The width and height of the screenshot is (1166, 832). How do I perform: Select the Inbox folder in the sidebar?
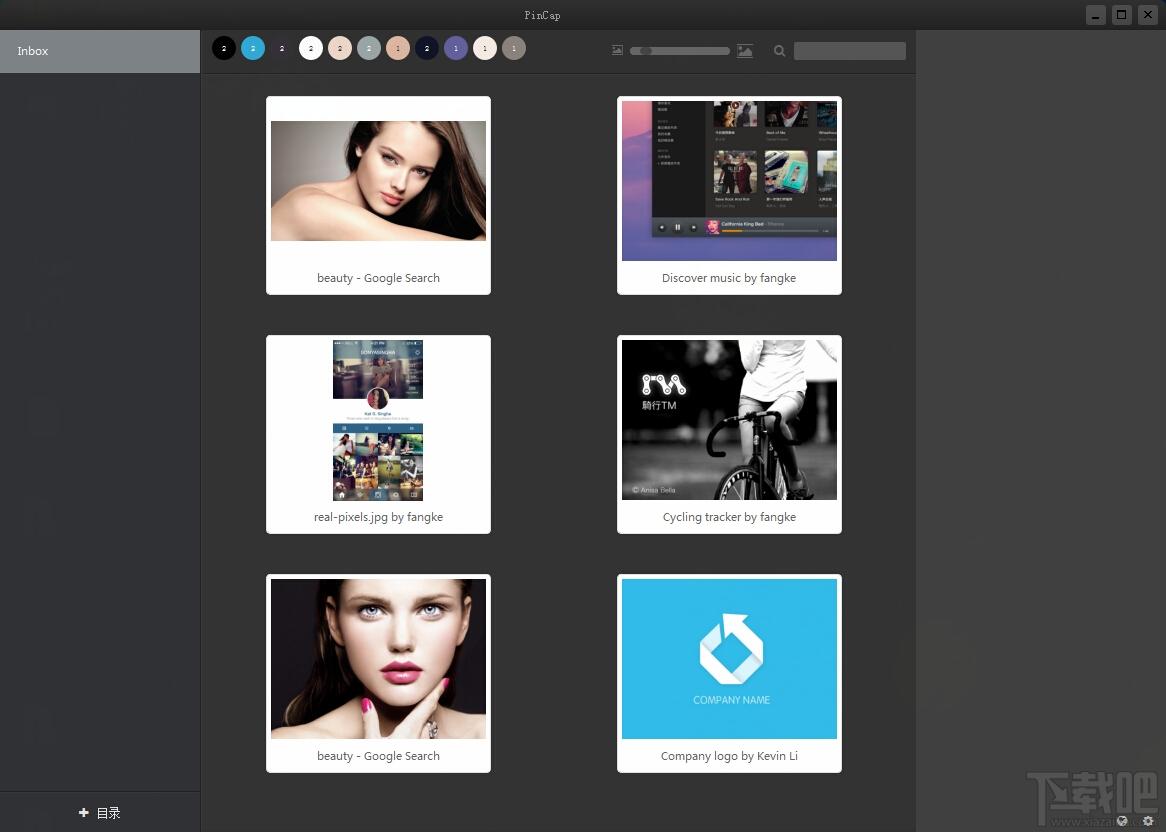pyautogui.click(x=100, y=51)
